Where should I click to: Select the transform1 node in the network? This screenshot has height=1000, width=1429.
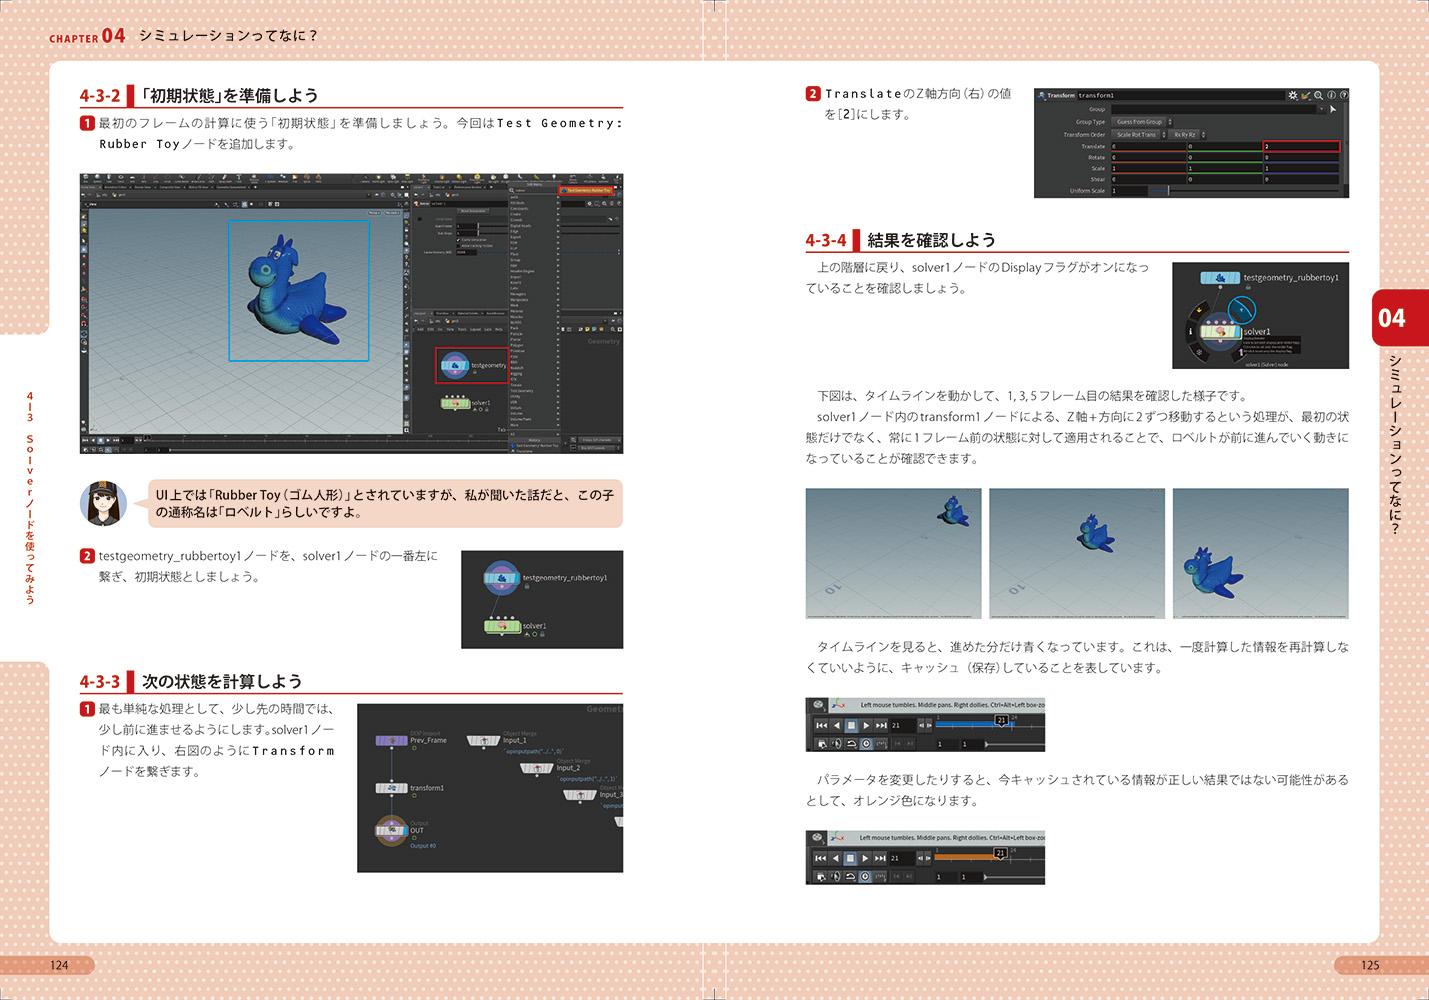[x=391, y=788]
